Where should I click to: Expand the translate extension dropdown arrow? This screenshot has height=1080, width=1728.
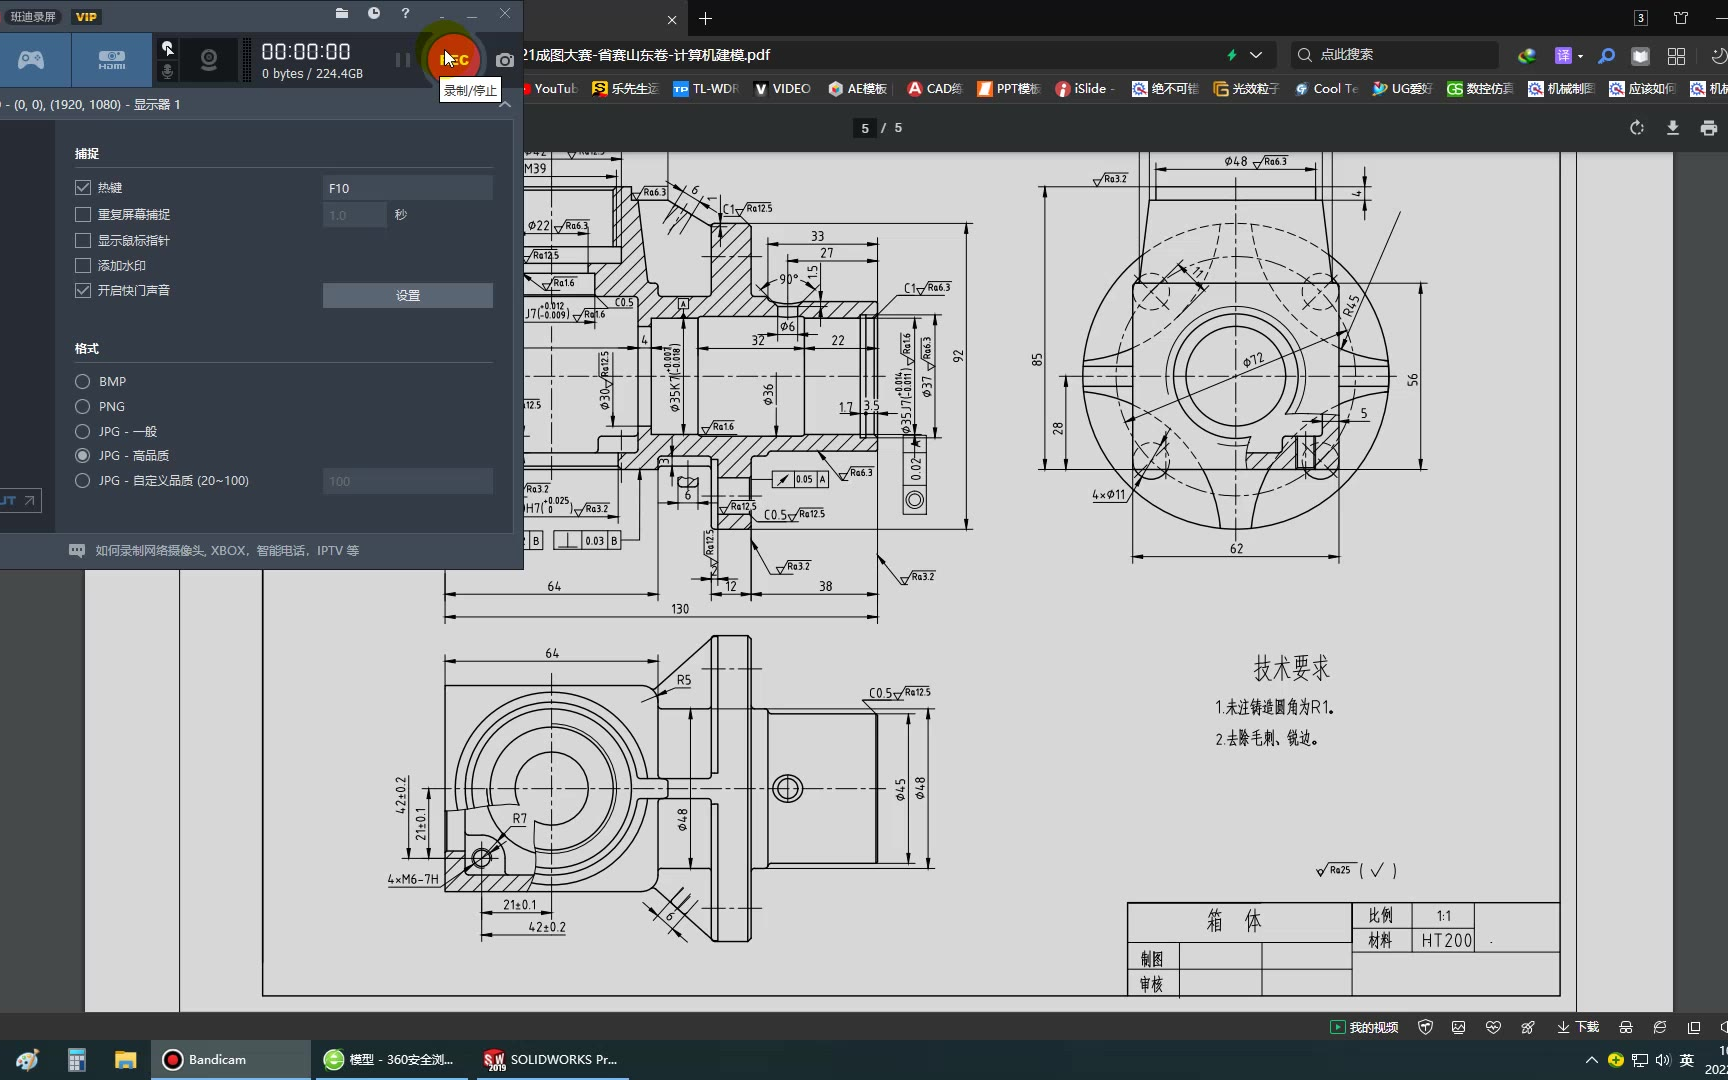point(1580,56)
